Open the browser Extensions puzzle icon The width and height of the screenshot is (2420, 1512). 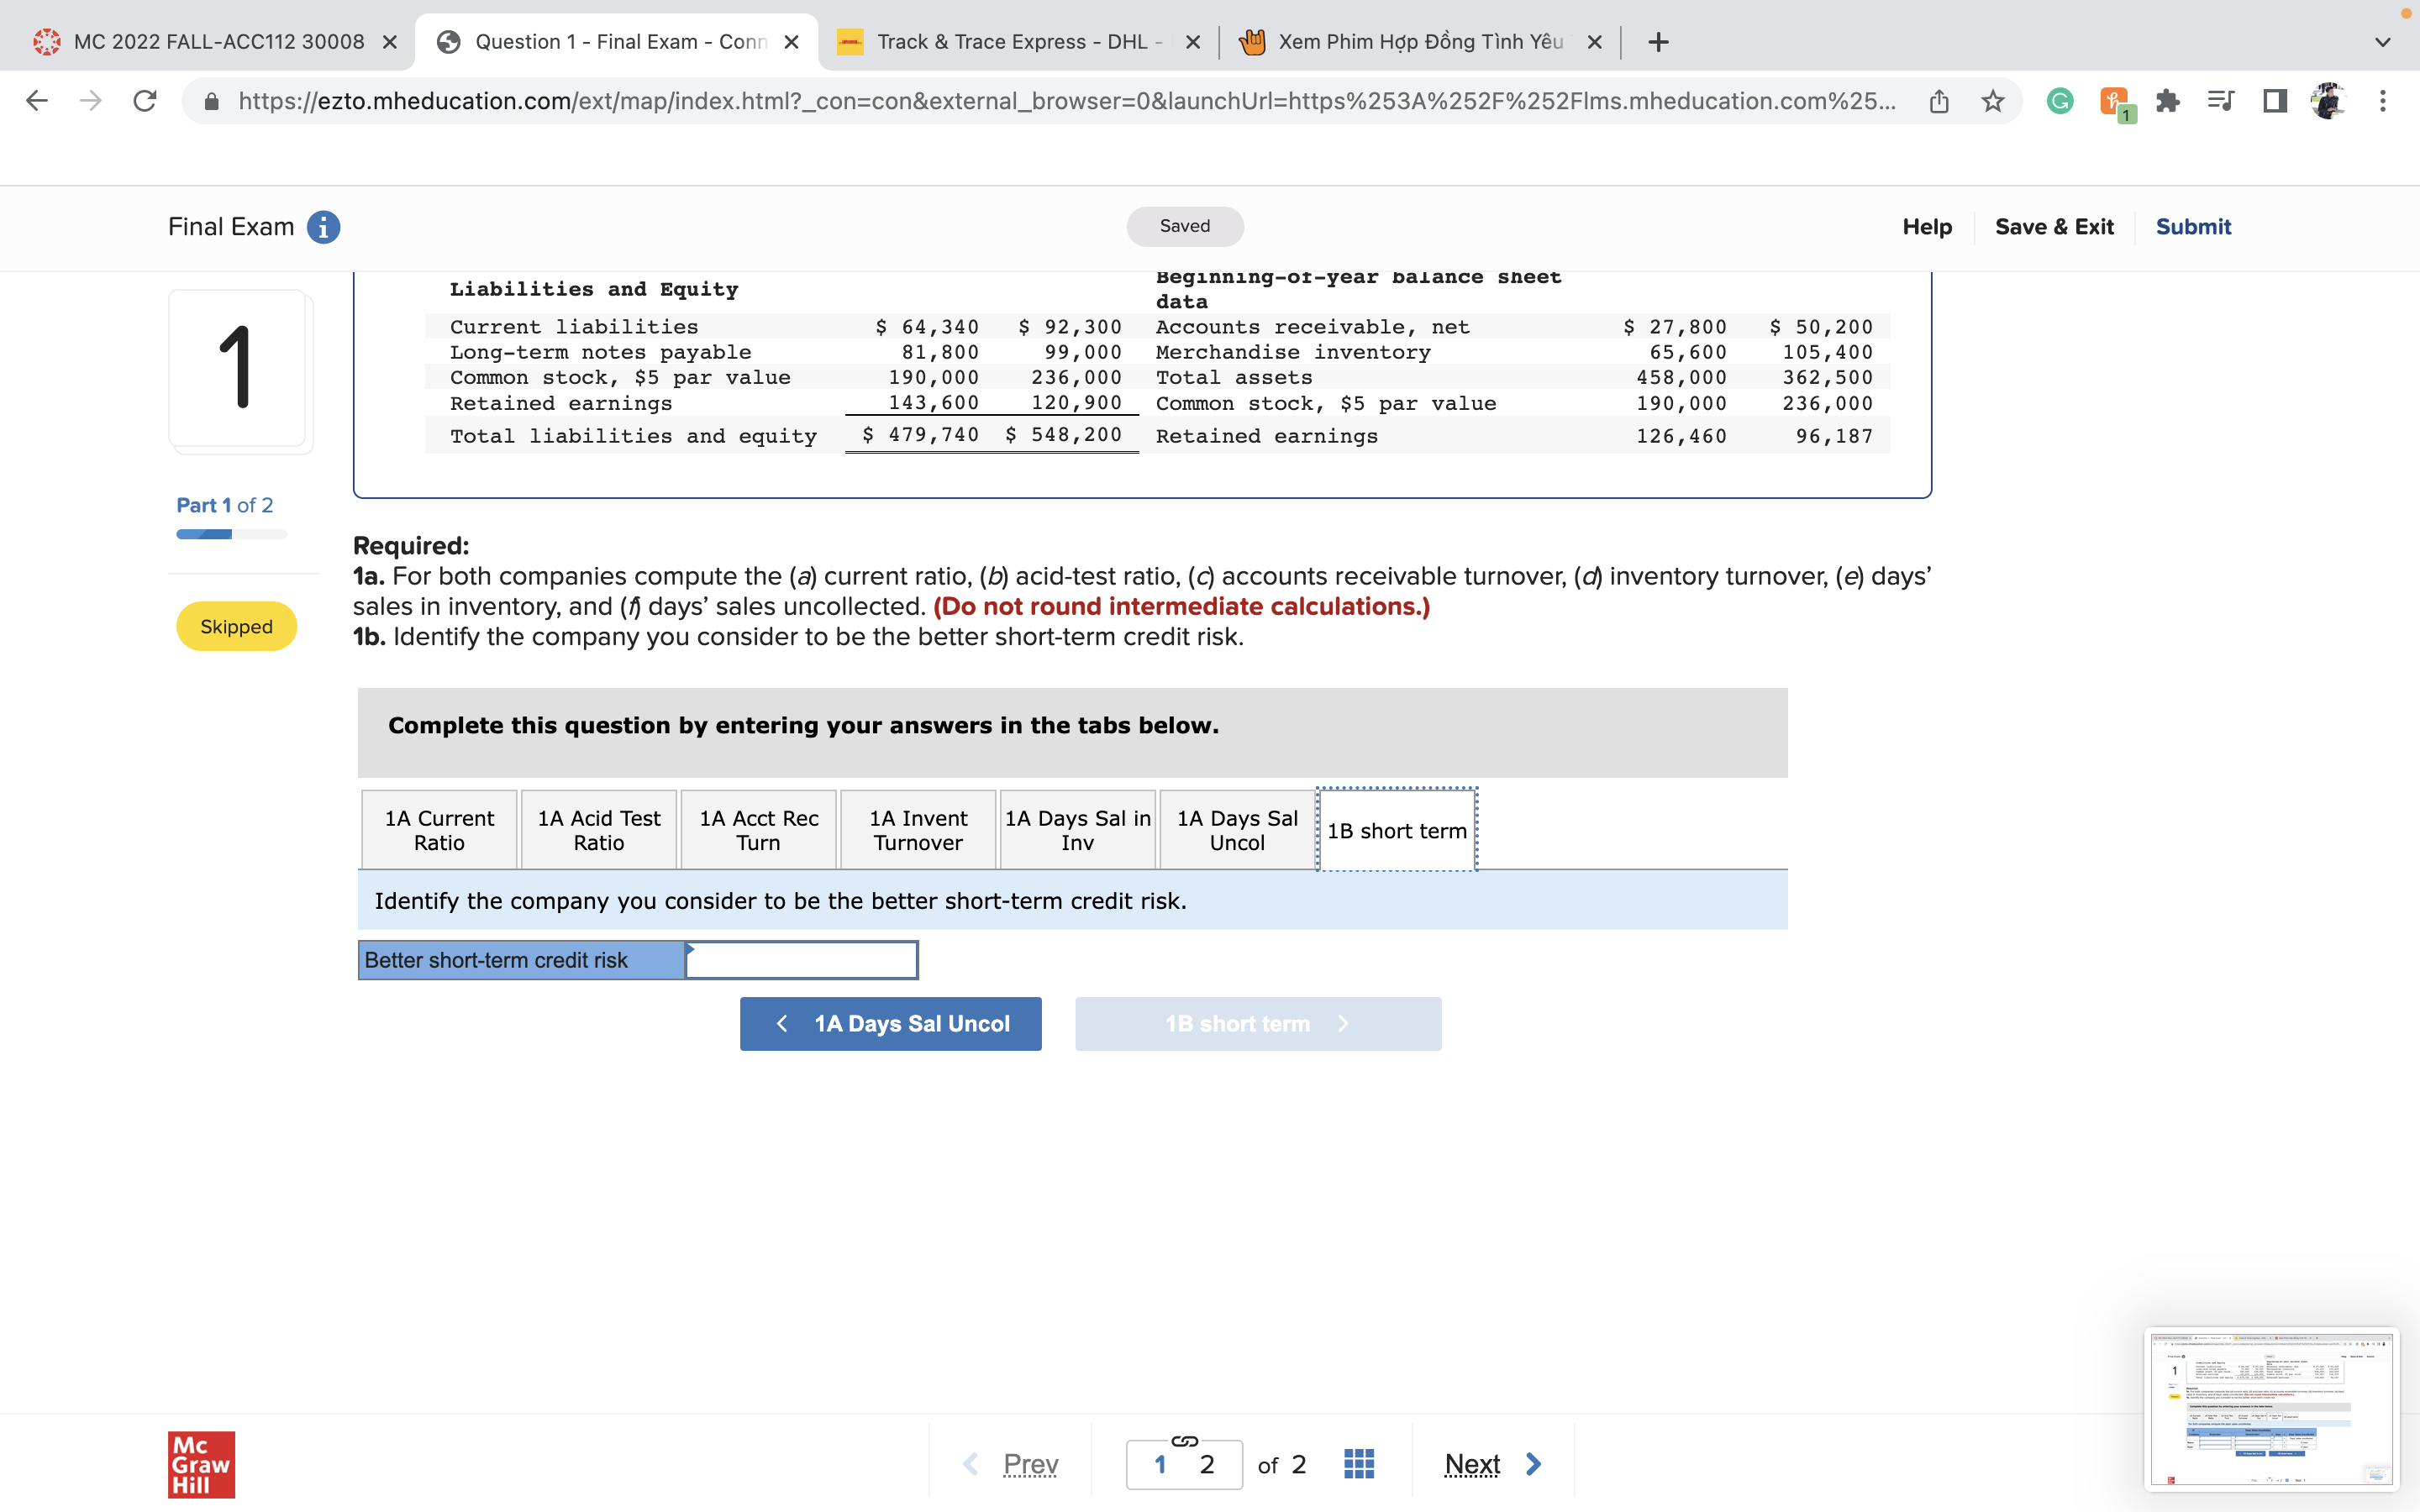[x=2167, y=101]
